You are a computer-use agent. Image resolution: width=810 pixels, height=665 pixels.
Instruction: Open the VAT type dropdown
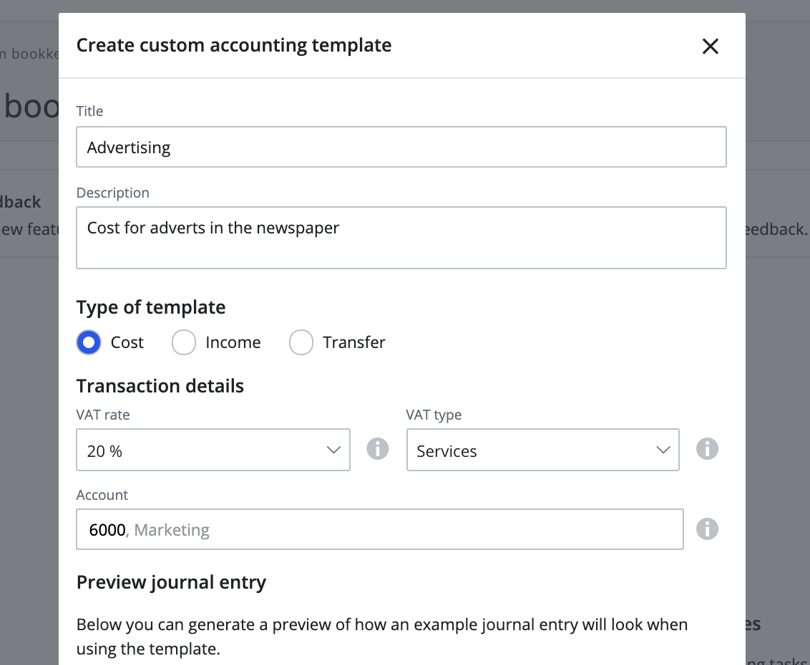[x=543, y=450]
